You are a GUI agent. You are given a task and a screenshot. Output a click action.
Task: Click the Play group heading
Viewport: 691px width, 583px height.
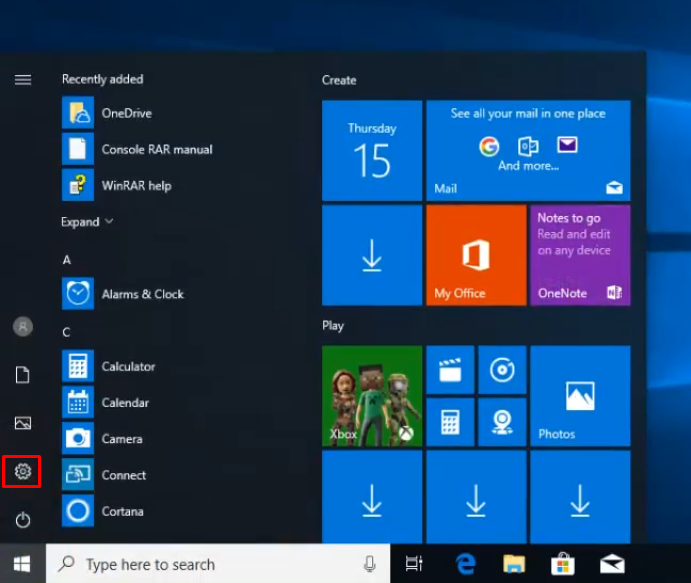click(333, 326)
